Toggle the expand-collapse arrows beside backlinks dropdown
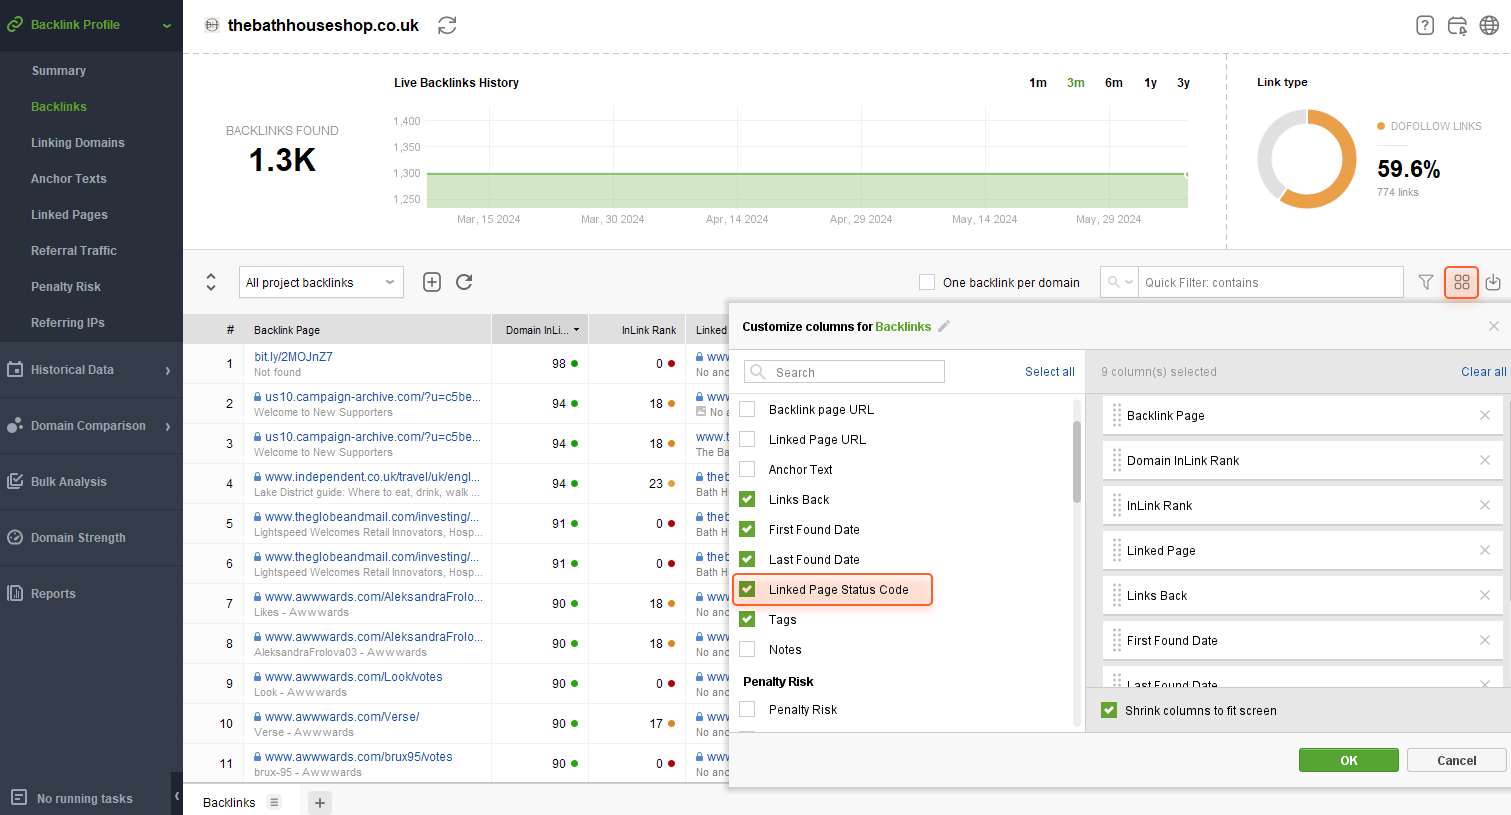This screenshot has width=1511, height=815. point(211,282)
